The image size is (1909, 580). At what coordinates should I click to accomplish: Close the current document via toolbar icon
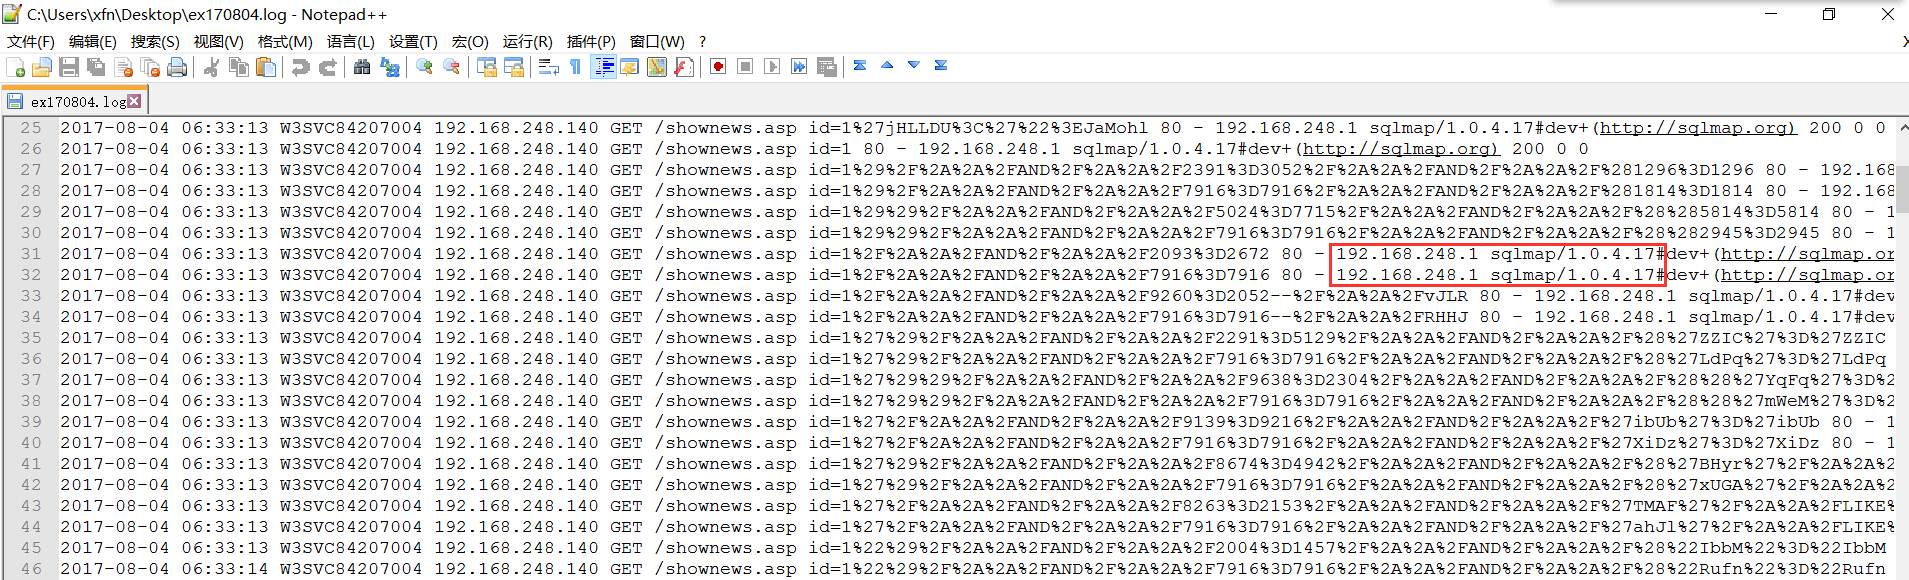123,67
